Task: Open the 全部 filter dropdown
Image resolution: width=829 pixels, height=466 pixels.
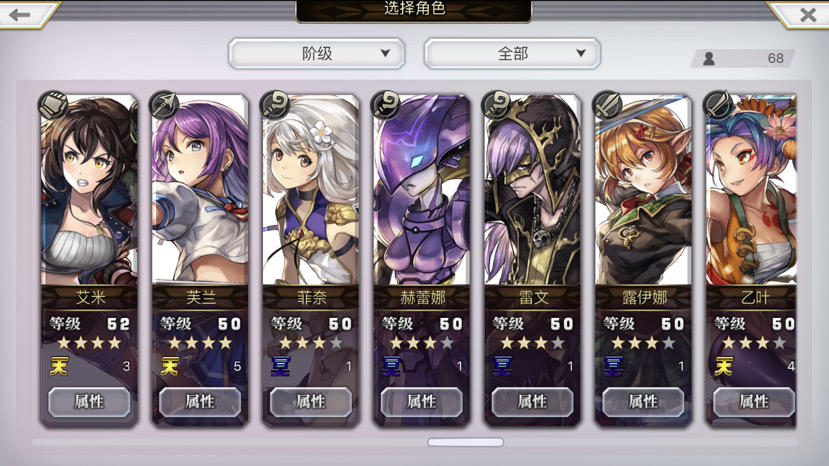Action: 512,53
